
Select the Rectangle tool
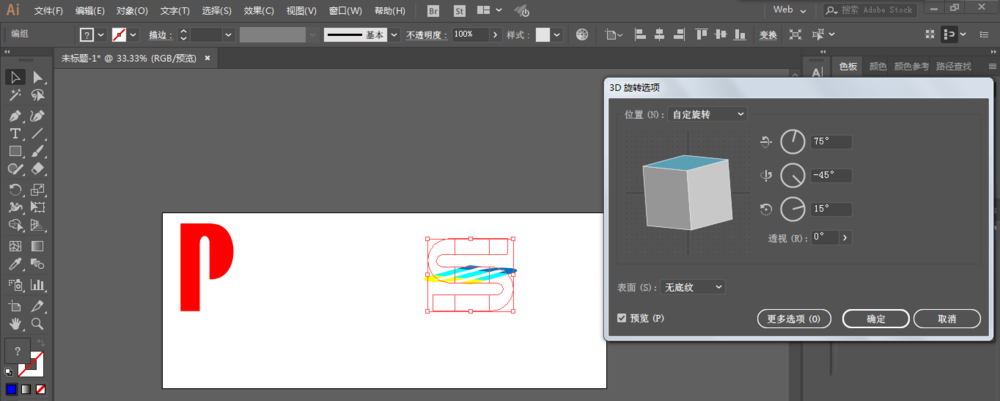(x=15, y=151)
